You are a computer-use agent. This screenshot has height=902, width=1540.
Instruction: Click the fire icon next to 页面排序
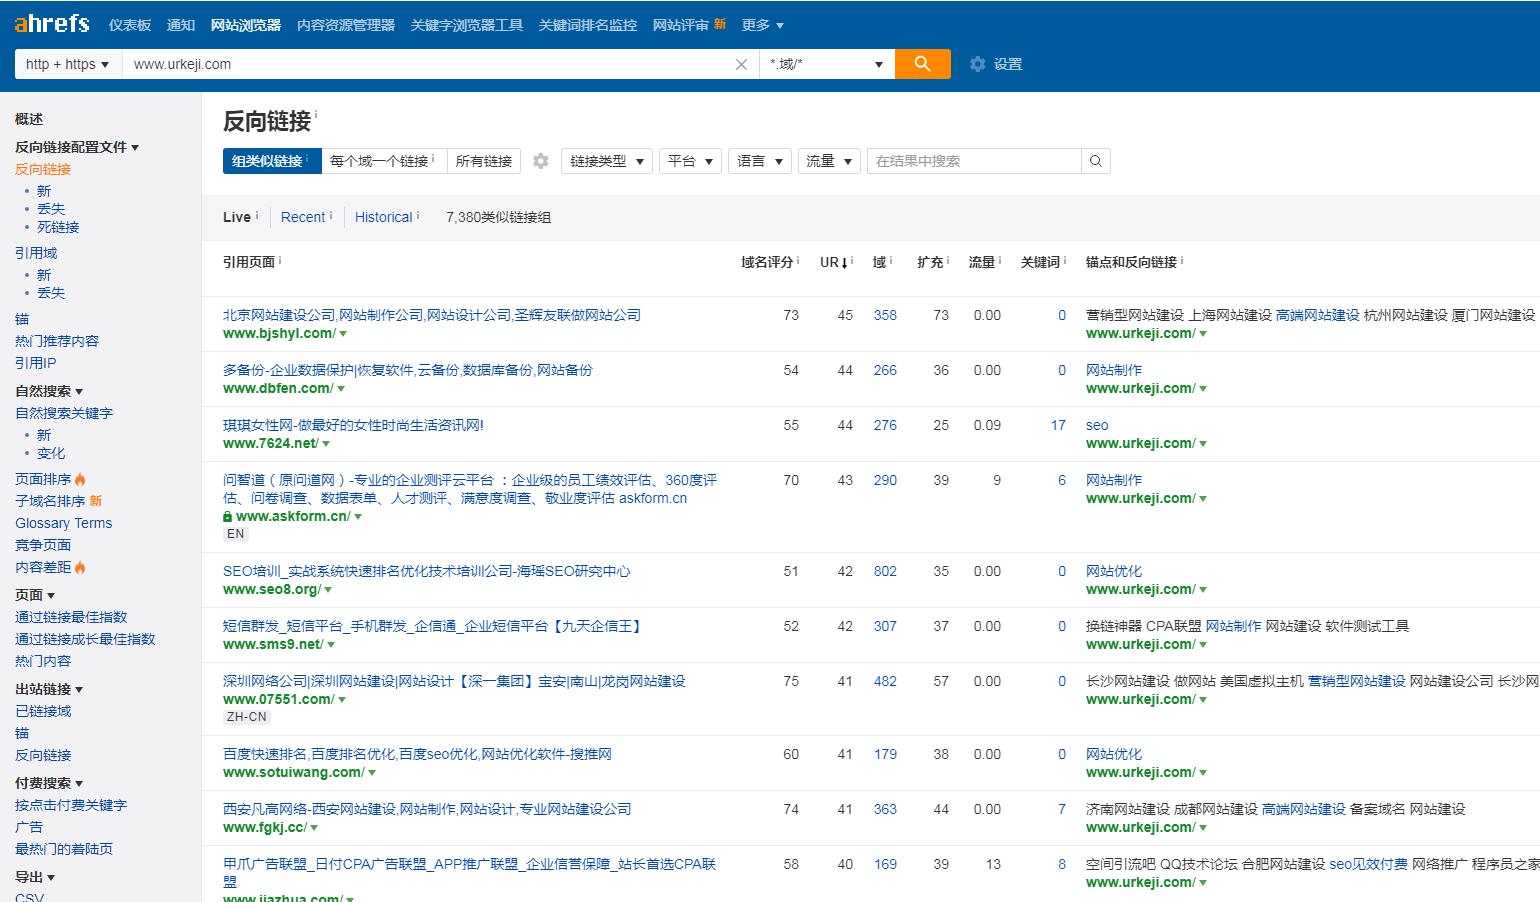(80, 479)
